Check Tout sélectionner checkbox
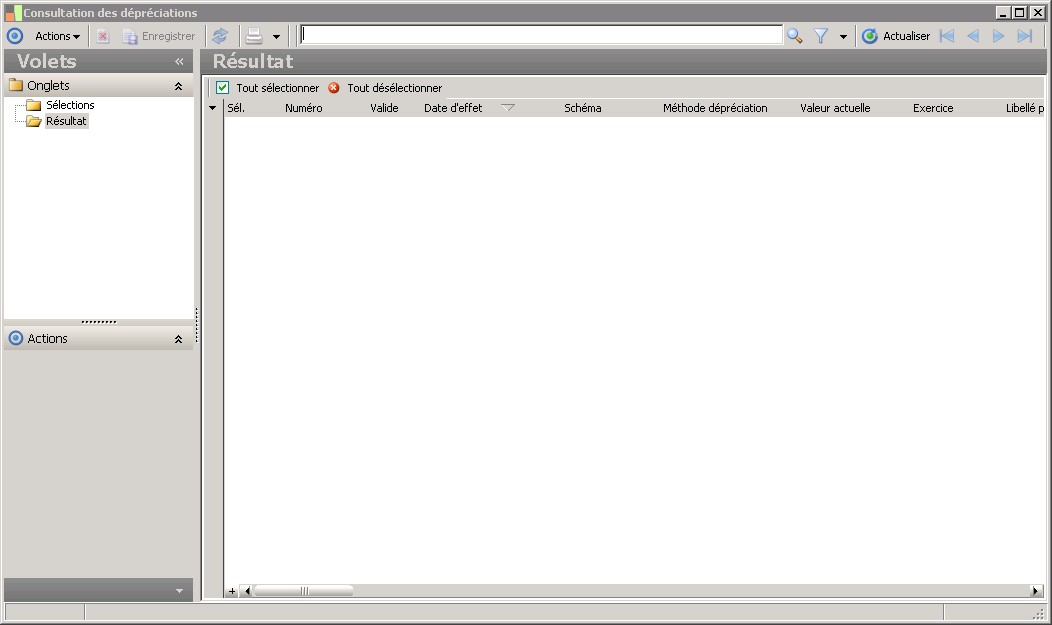Image resolution: width=1052 pixels, height=625 pixels. [x=223, y=88]
